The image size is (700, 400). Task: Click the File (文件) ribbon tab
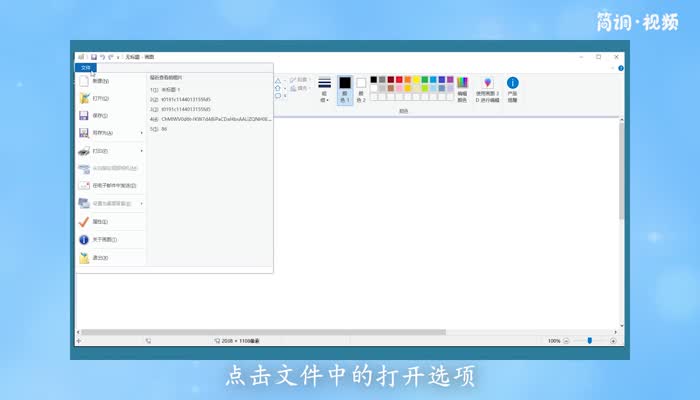tap(86, 68)
